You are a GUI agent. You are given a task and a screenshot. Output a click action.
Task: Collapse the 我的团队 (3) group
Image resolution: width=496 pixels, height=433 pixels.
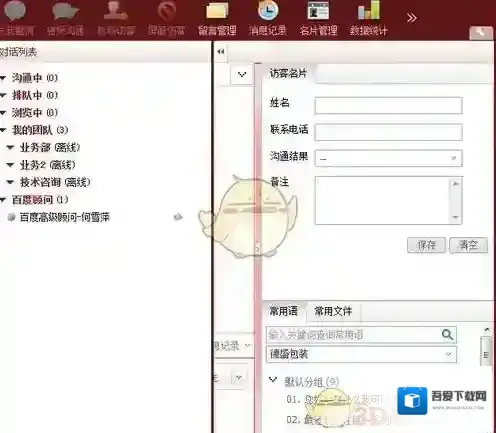[x=3, y=130]
